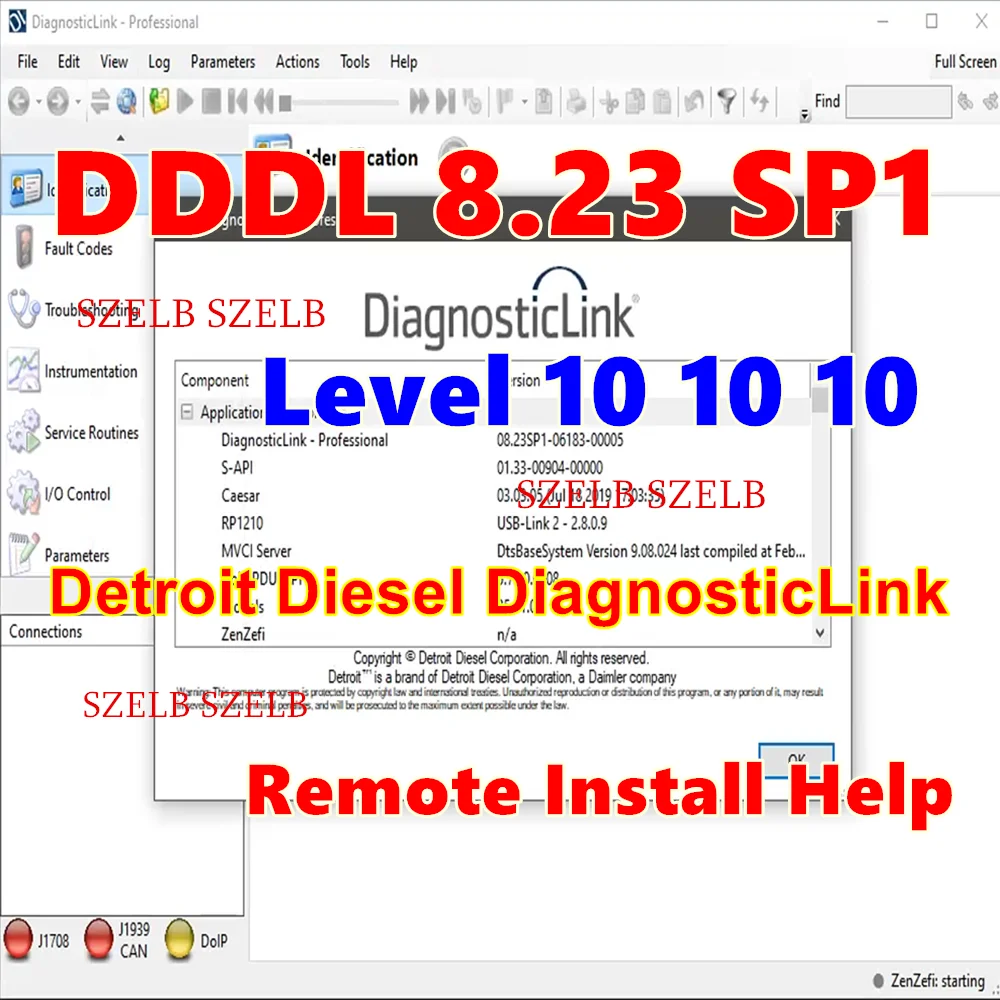Viewport: 1000px width, 1000px height.
Task: Click the fast-forward playback icon
Action: click(x=419, y=101)
